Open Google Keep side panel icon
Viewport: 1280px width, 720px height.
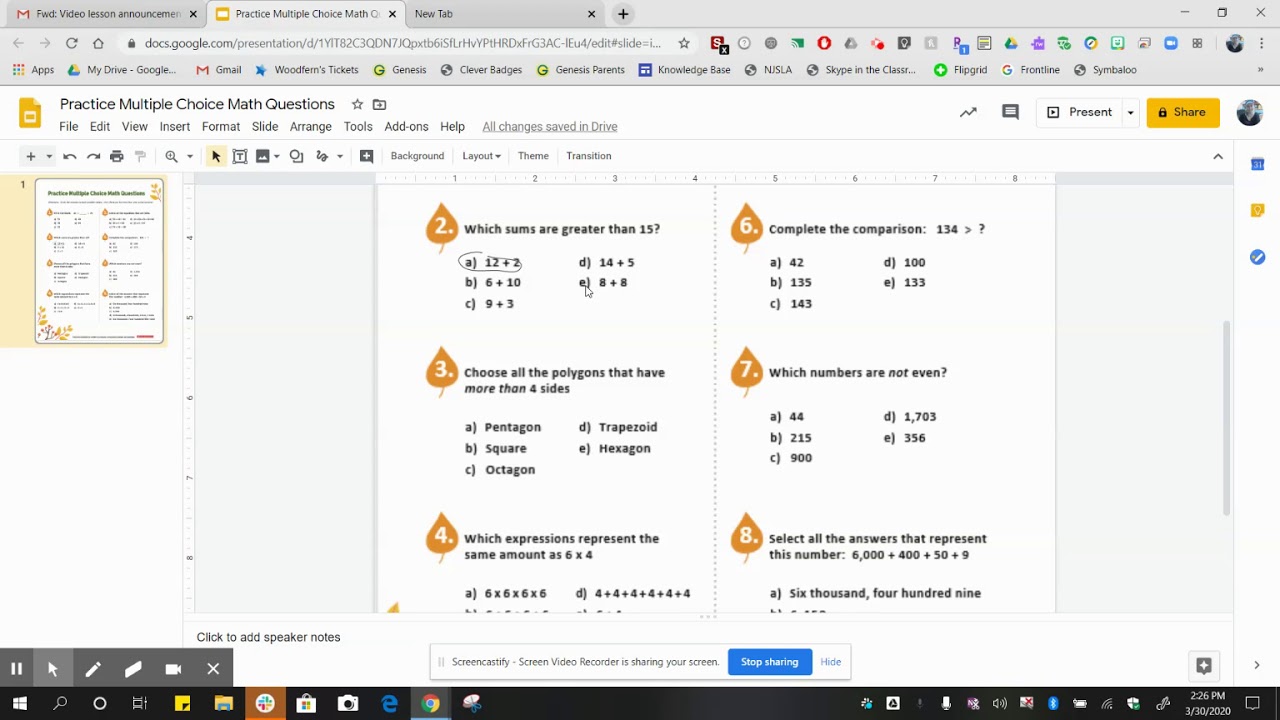(1258, 210)
